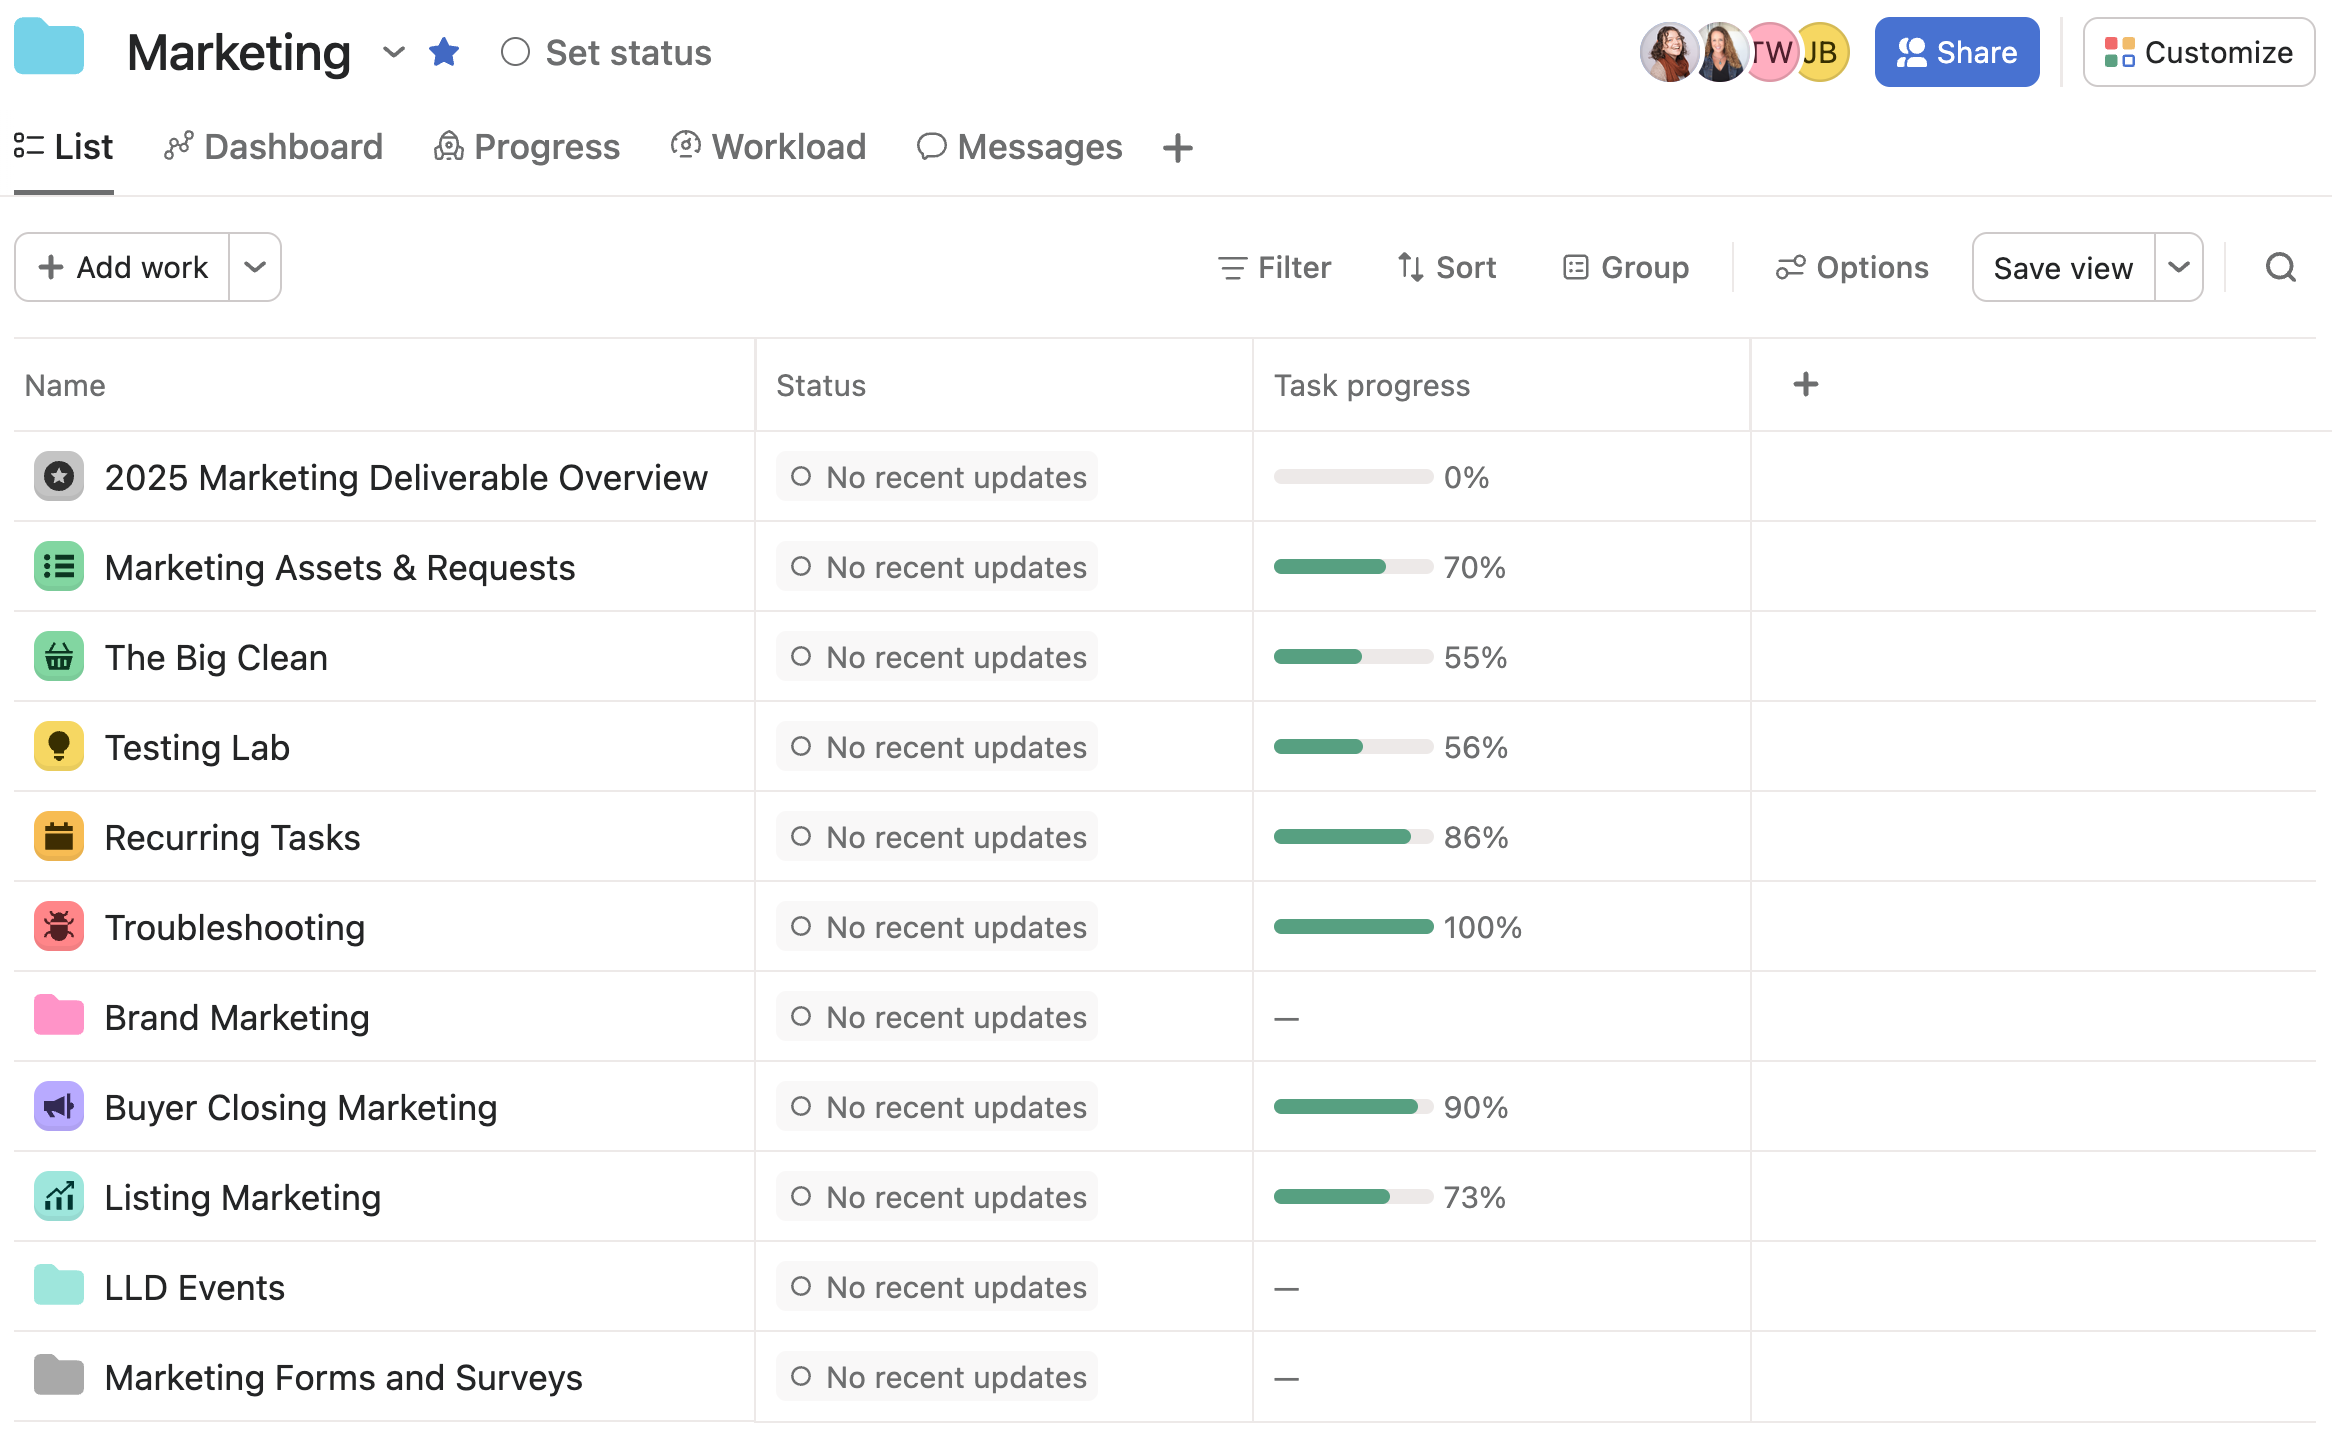Click the plus to add a new column
Screen dimensions: 2332x1442
(x=1804, y=384)
